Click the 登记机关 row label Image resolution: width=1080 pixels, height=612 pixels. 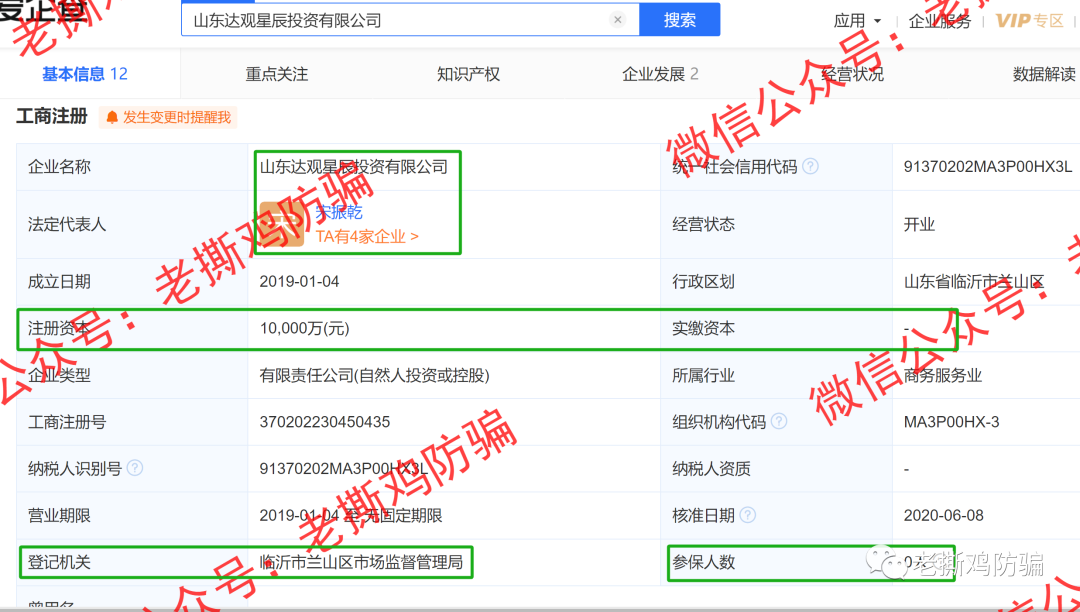pos(59,562)
